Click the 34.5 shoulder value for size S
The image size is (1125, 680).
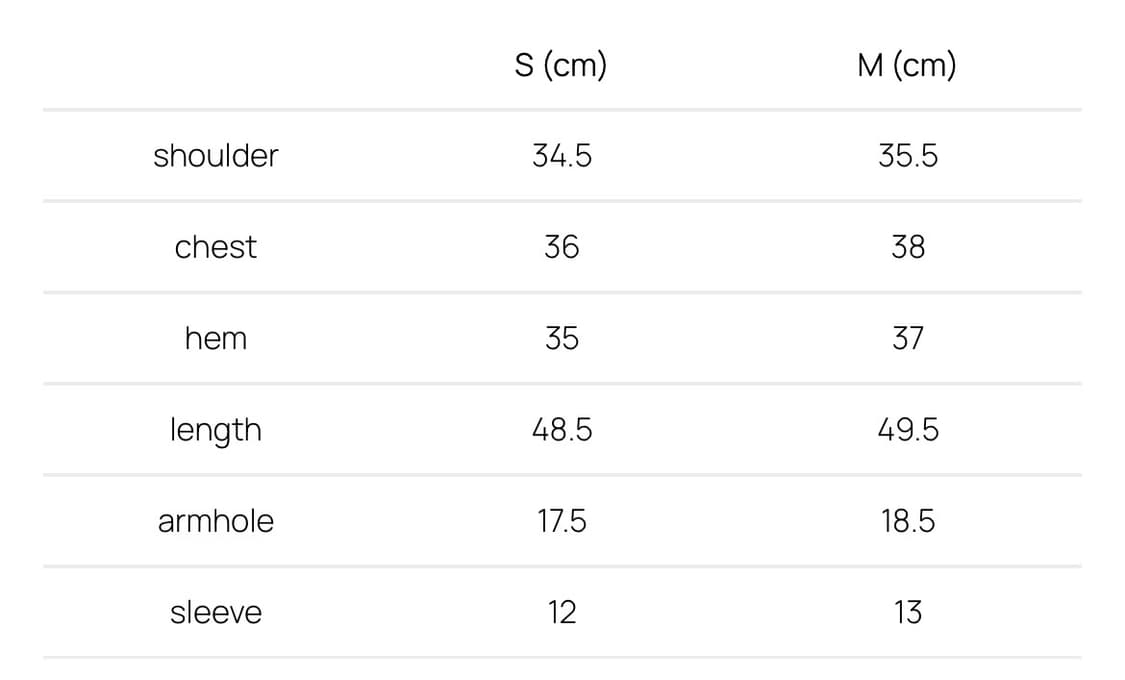[x=562, y=156]
